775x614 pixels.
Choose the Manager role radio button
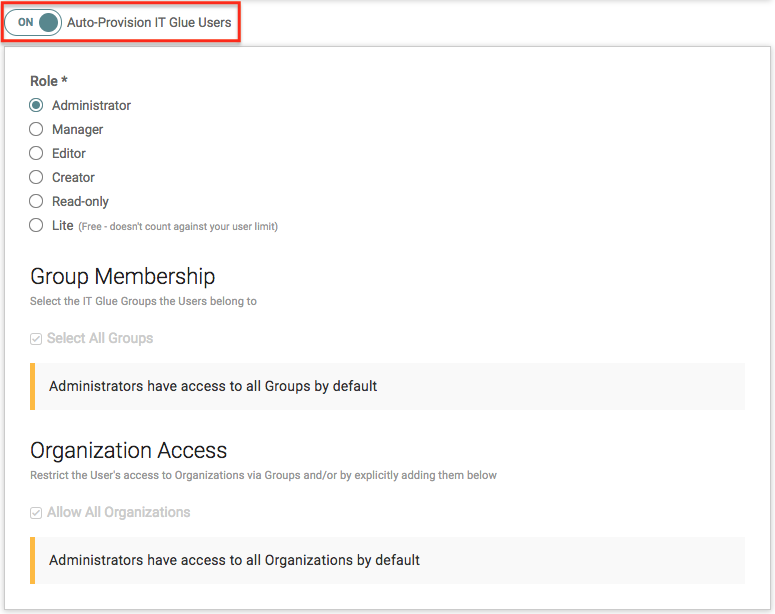(36, 129)
